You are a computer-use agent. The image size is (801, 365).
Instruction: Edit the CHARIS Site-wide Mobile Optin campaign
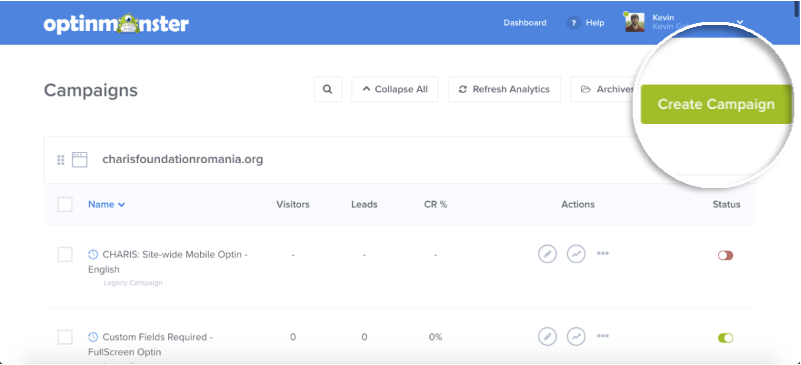coord(547,254)
